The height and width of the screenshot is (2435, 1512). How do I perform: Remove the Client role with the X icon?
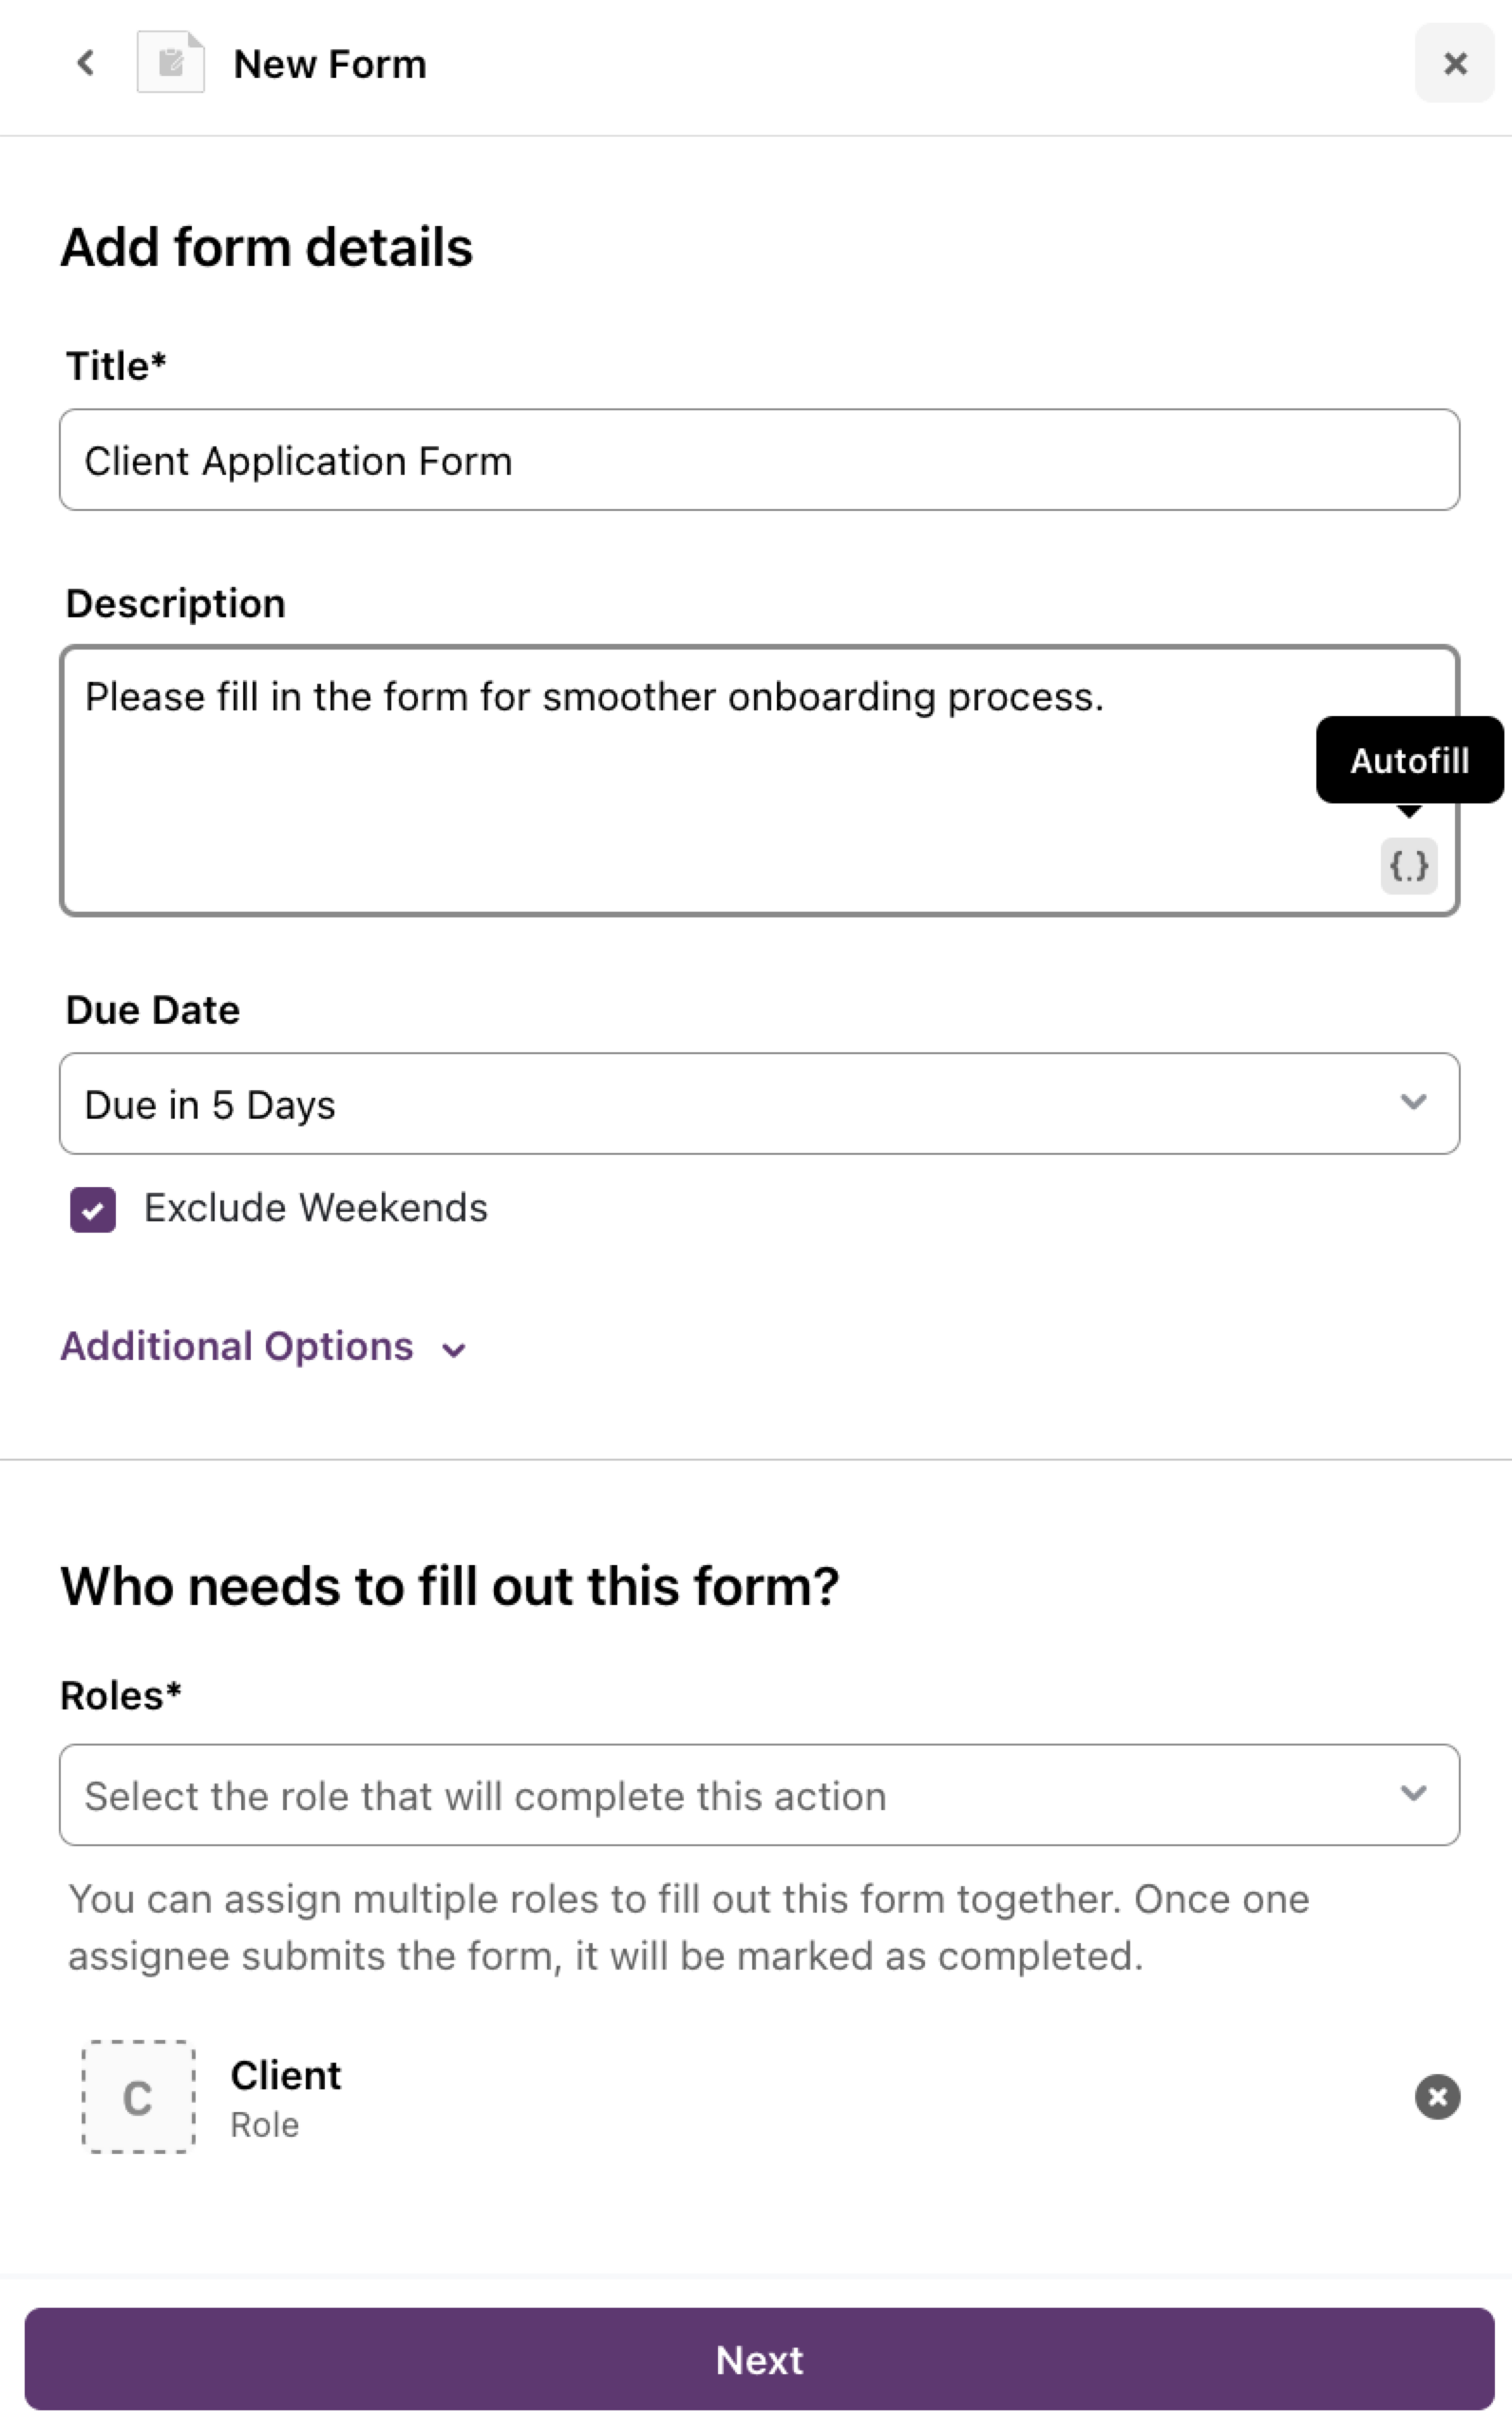coord(1437,2097)
